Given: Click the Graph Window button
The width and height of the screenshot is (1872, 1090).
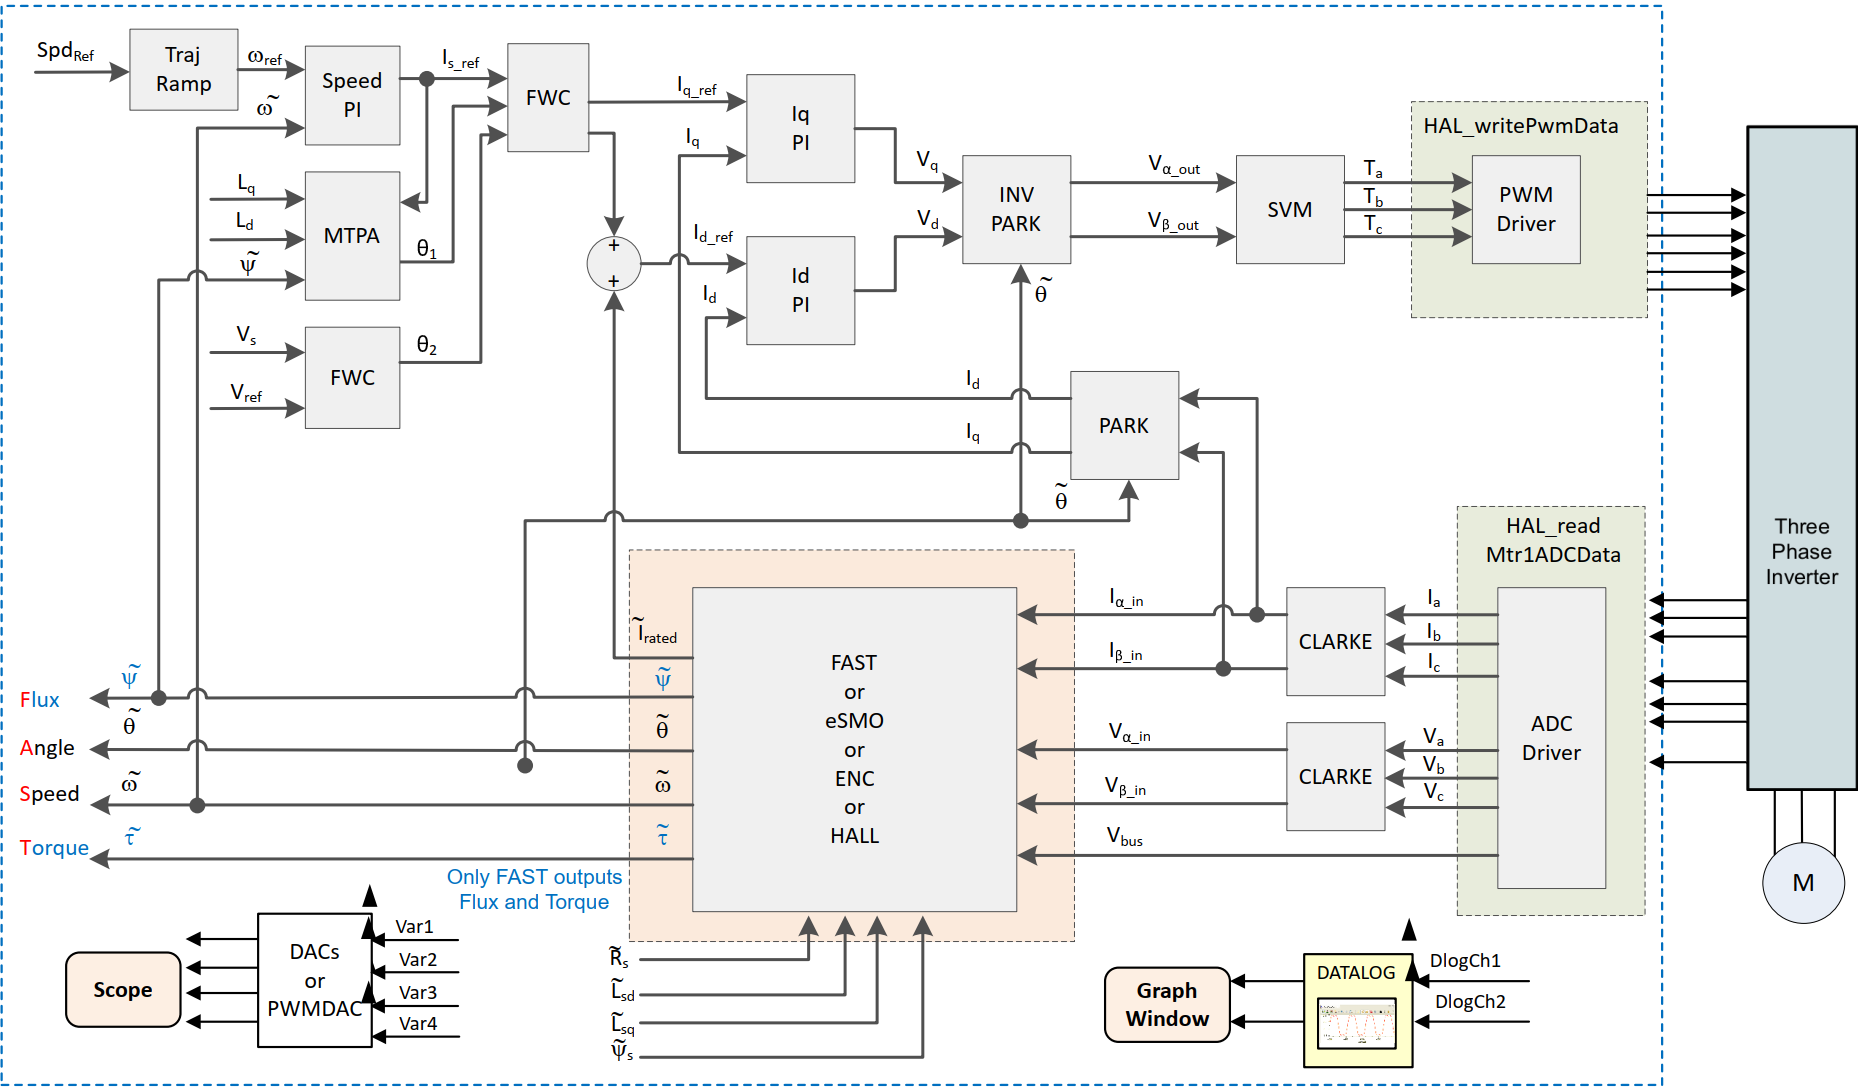Looking at the screenshot, I should 1167,1004.
